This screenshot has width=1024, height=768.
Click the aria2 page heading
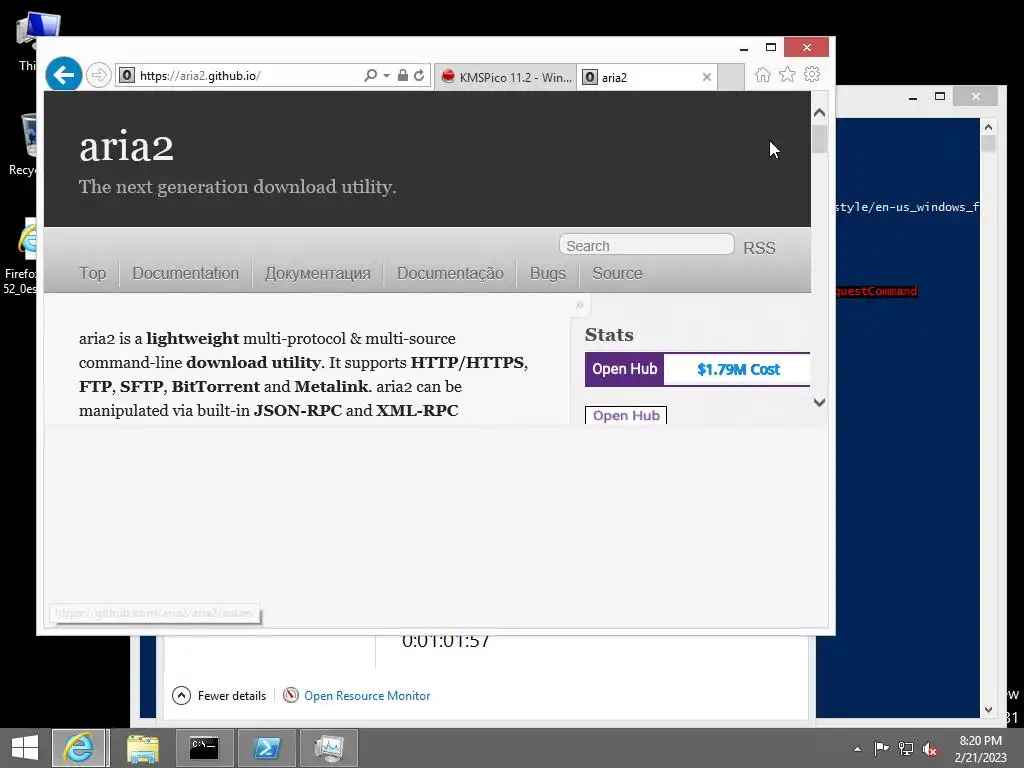coord(126,146)
